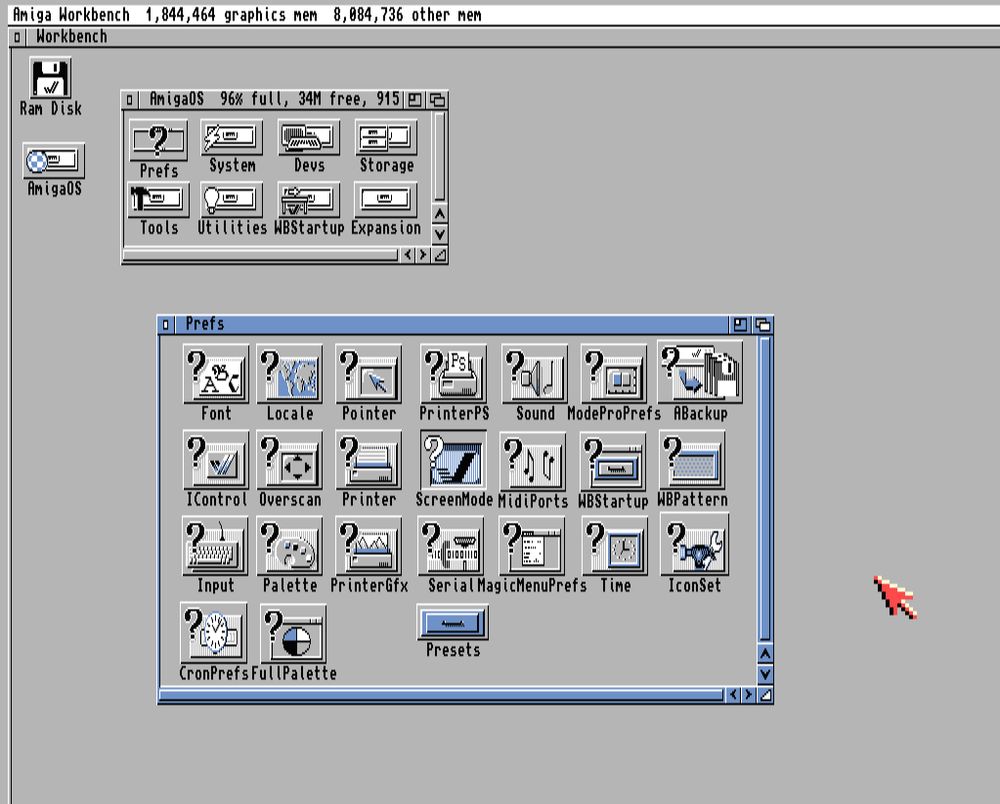Open the Font preferences icon

[x=216, y=374]
